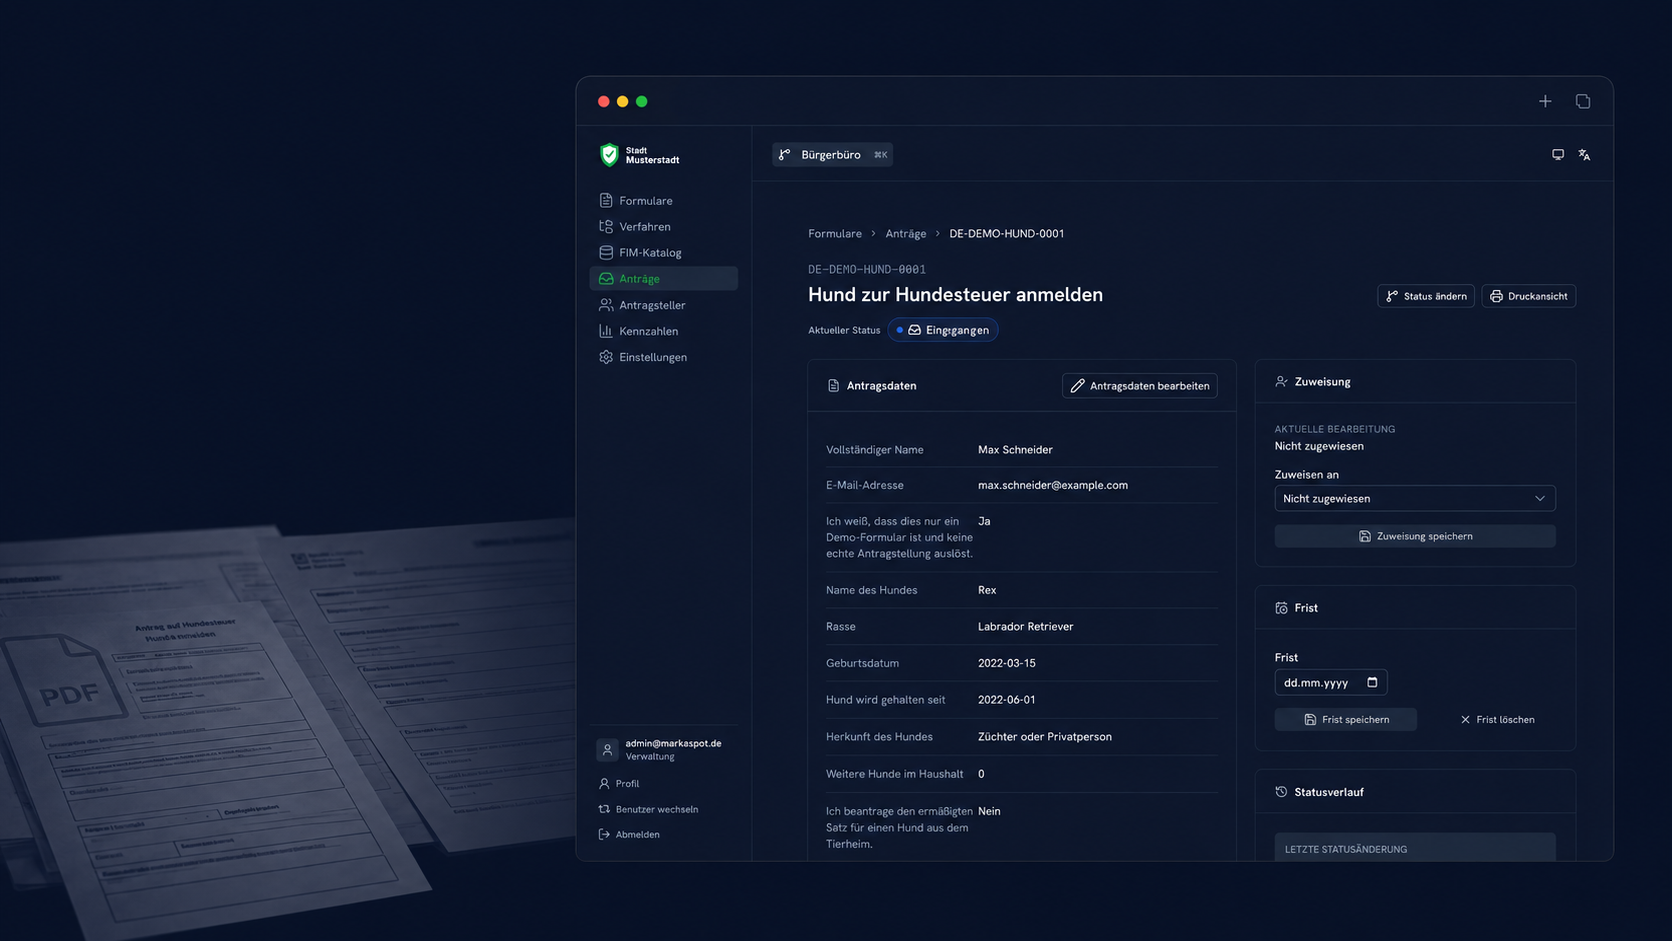Click the chevron arrow in Nicht zugewiesen dropdown
This screenshot has height=941, width=1672.
click(1540, 498)
